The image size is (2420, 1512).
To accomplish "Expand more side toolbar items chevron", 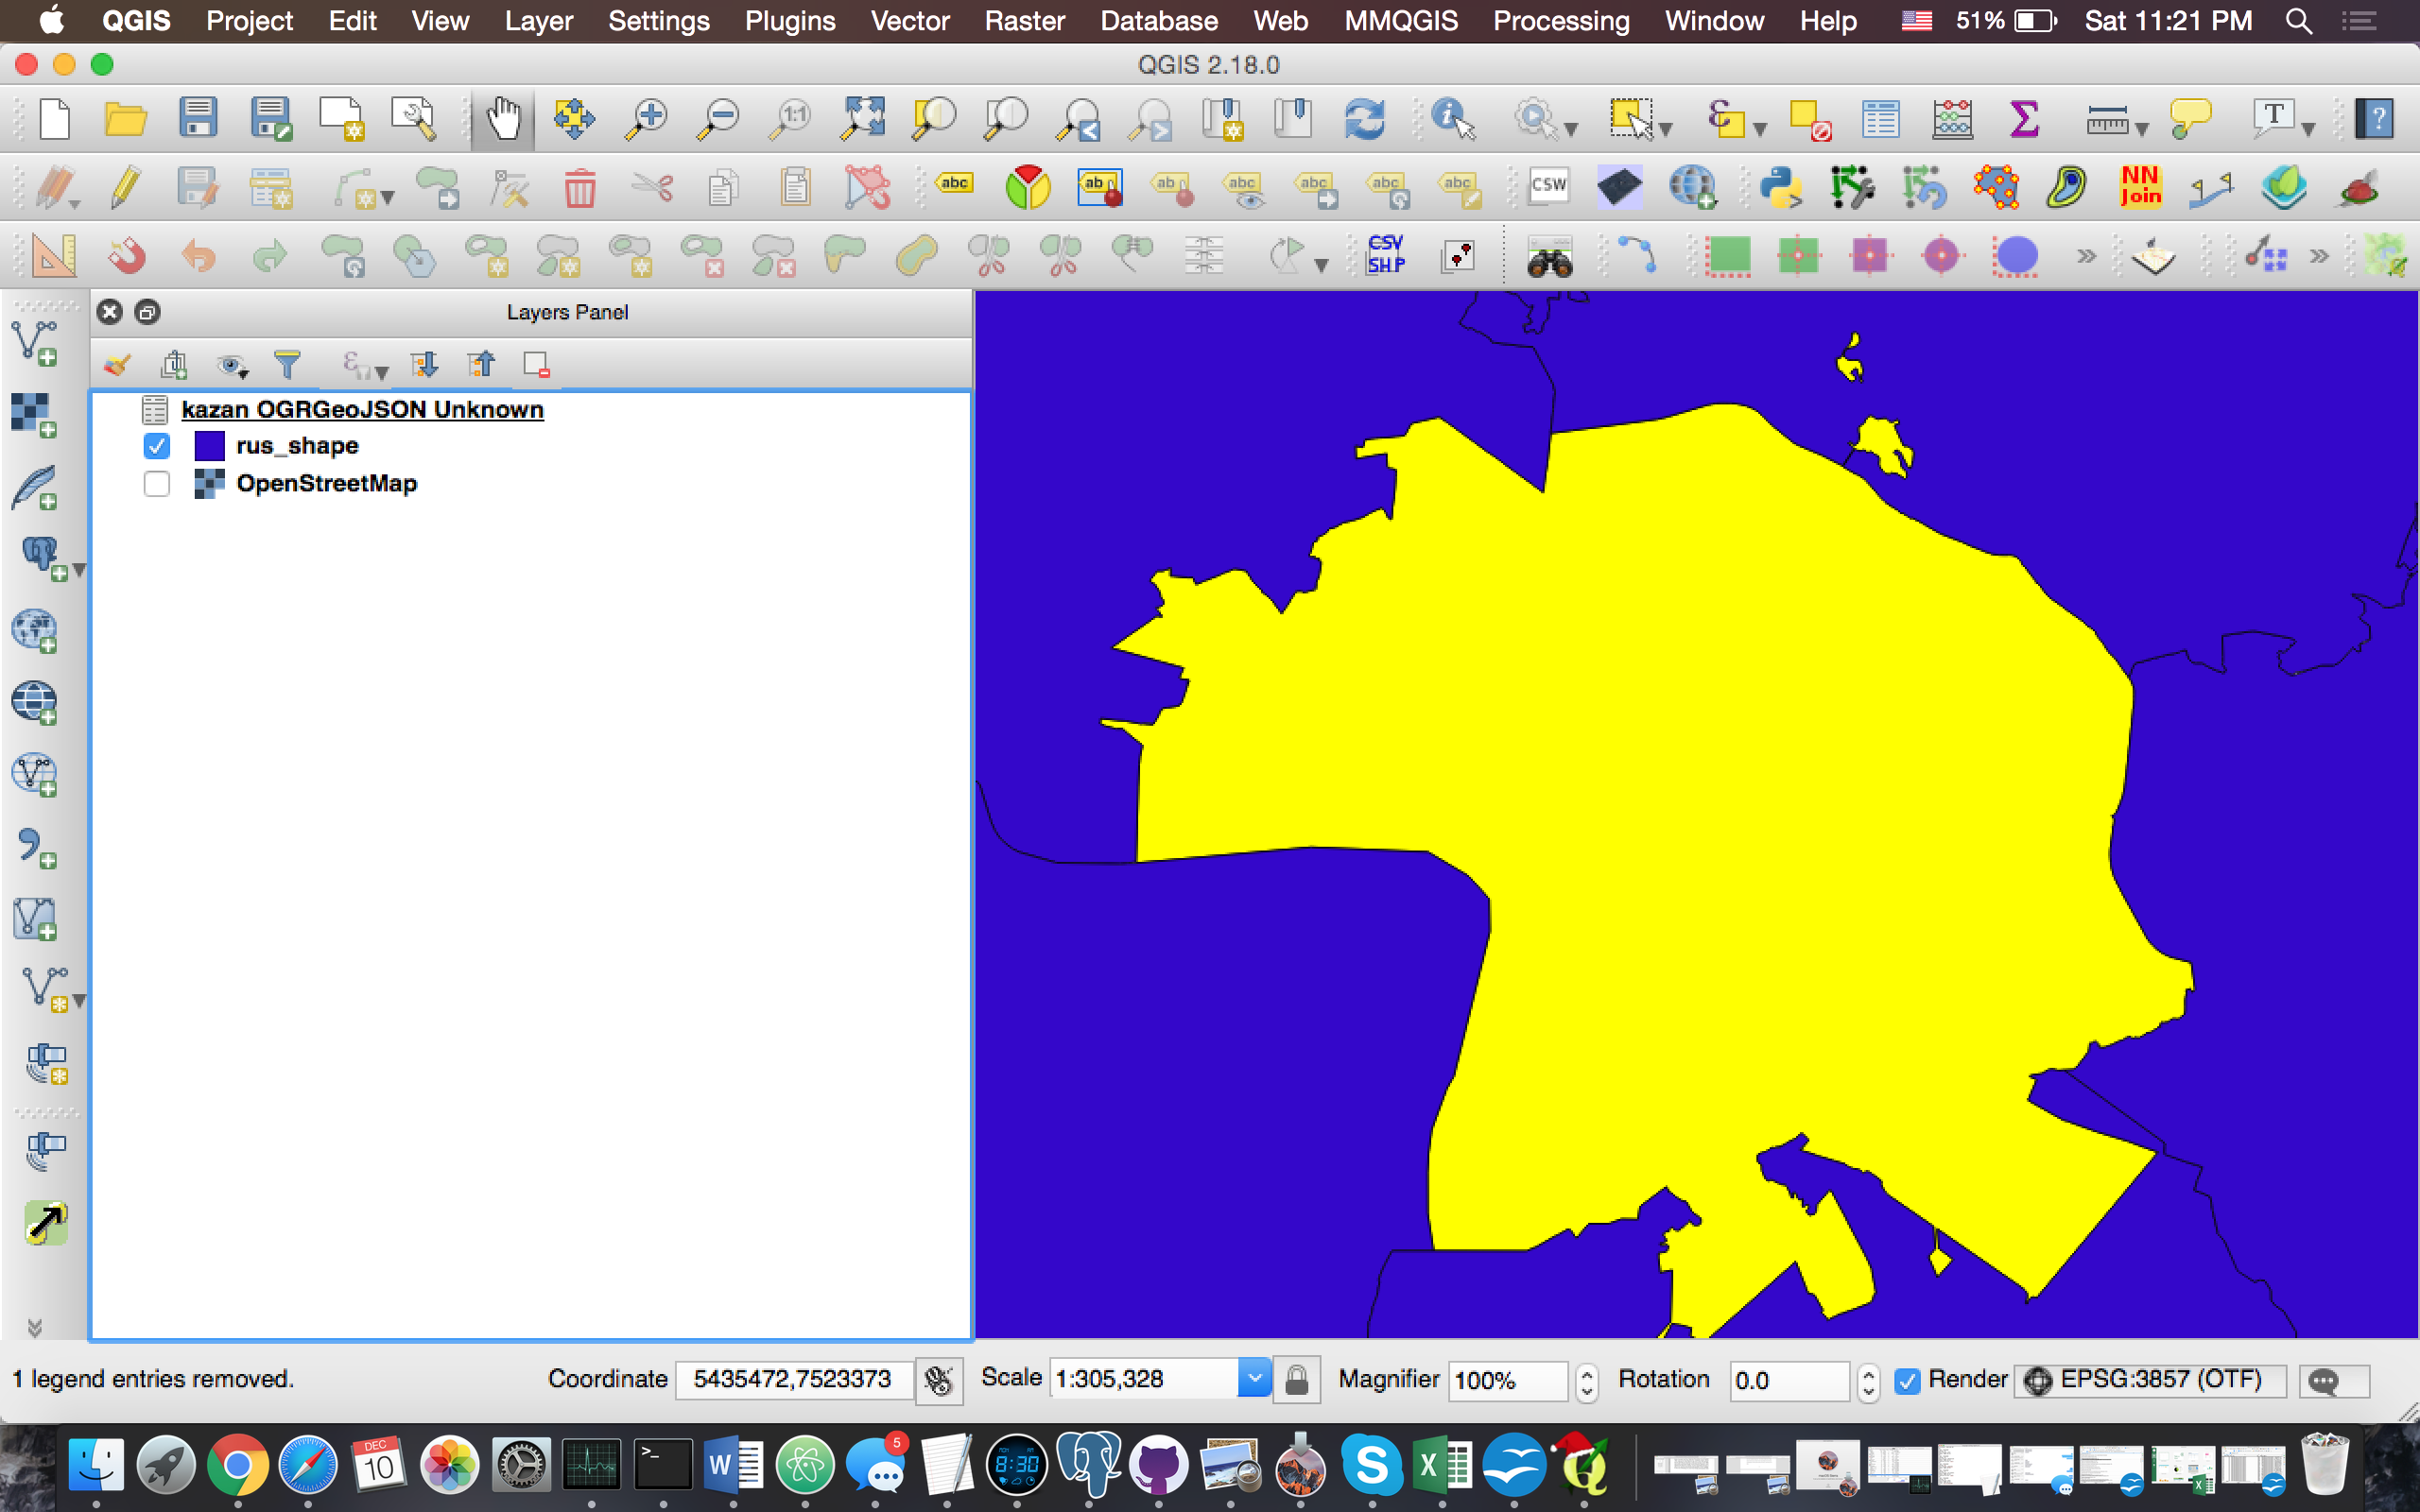I will [35, 1328].
